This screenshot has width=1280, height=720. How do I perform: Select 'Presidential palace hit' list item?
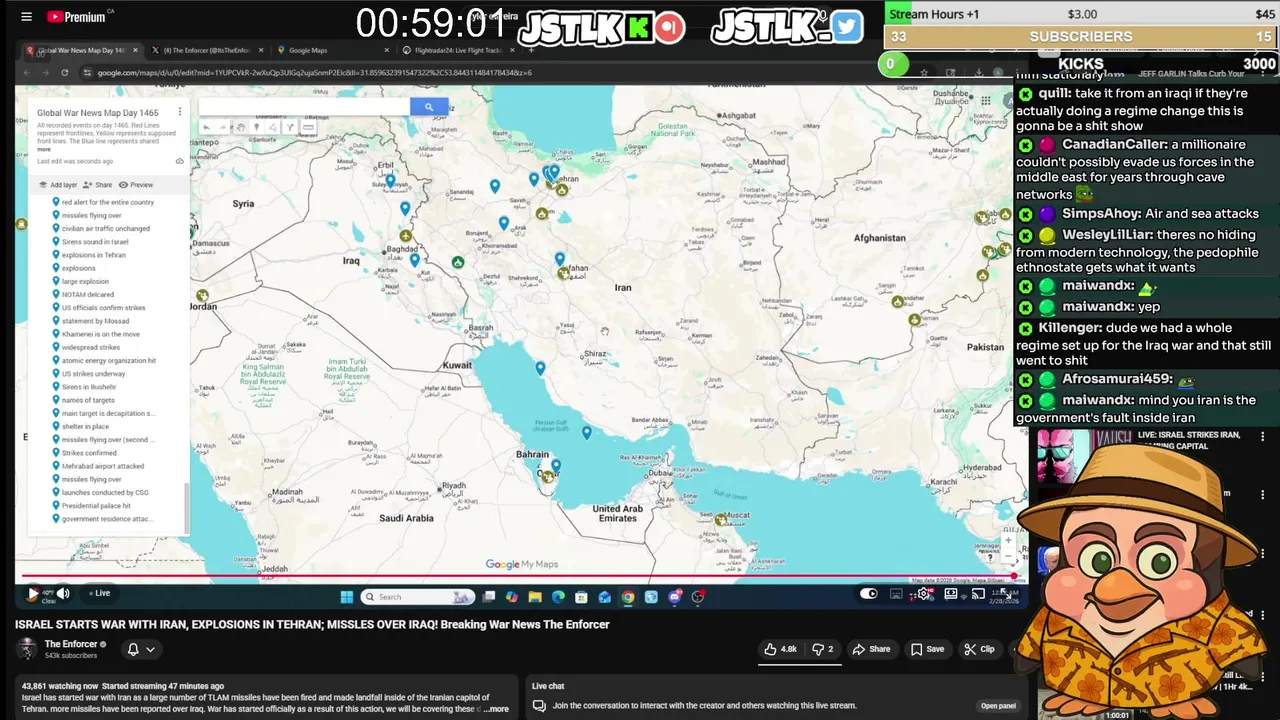tap(96, 506)
